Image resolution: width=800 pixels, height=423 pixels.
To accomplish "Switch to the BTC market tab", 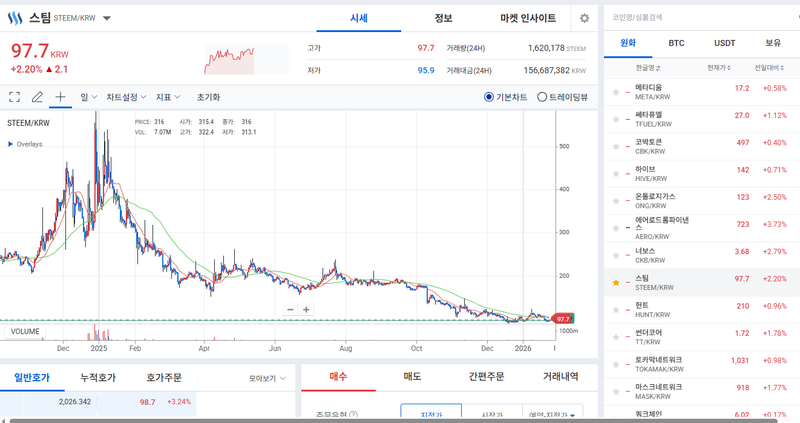I will (676, 43).
